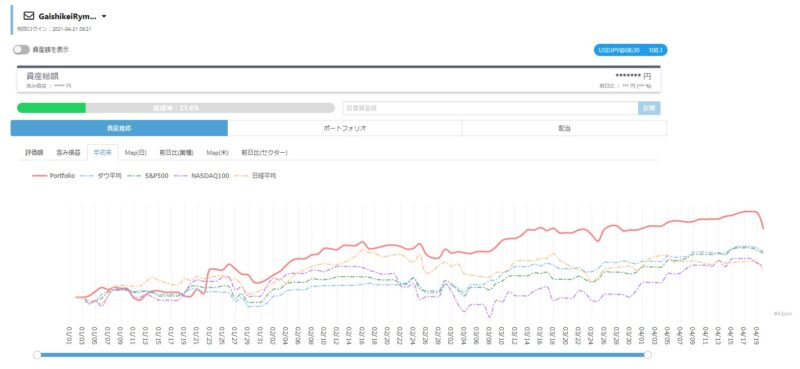This screenshot has width=800, height=369.
Task: Select the 年初来 sub-tab
Action: (x=103, y=152)
